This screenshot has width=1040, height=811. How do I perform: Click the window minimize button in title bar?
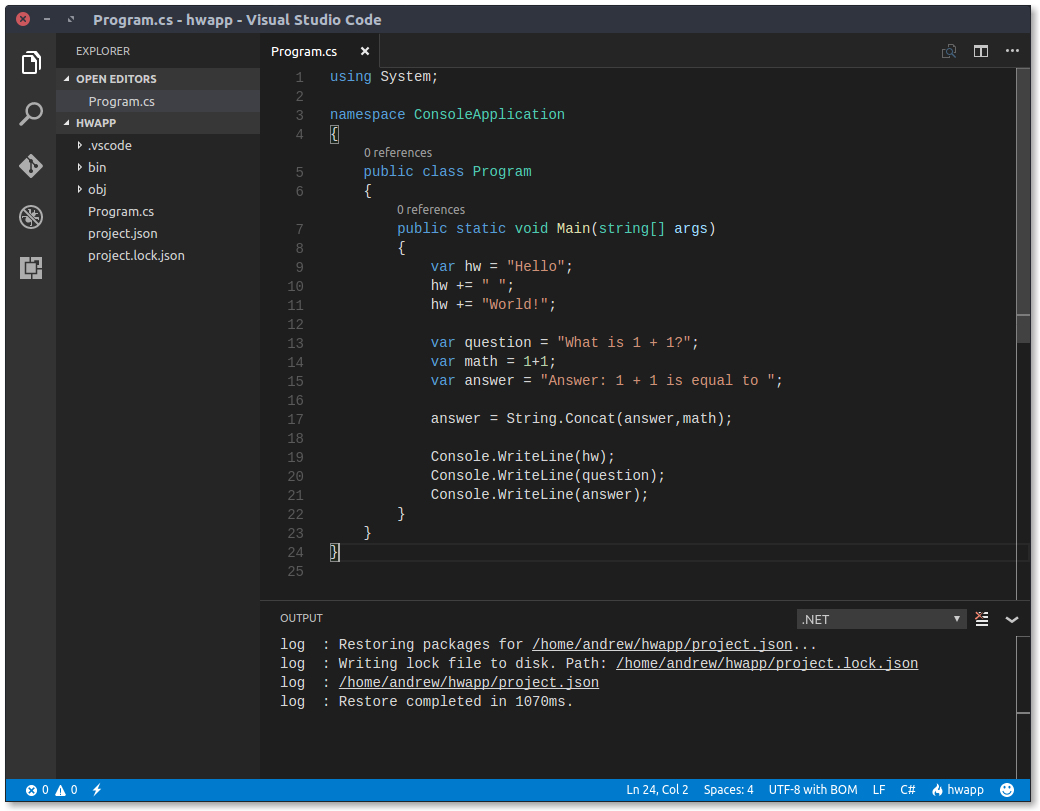coord(46,19)
